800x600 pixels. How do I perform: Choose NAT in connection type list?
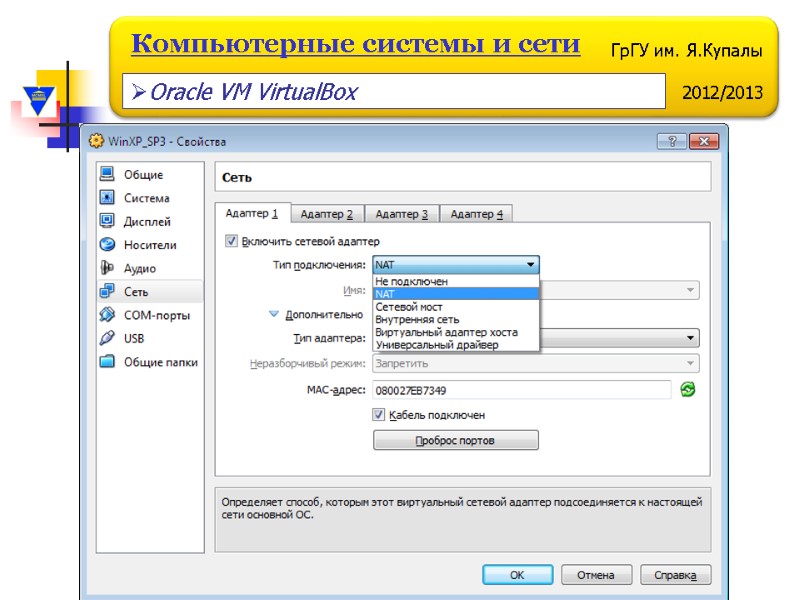[x=456, y=294]
